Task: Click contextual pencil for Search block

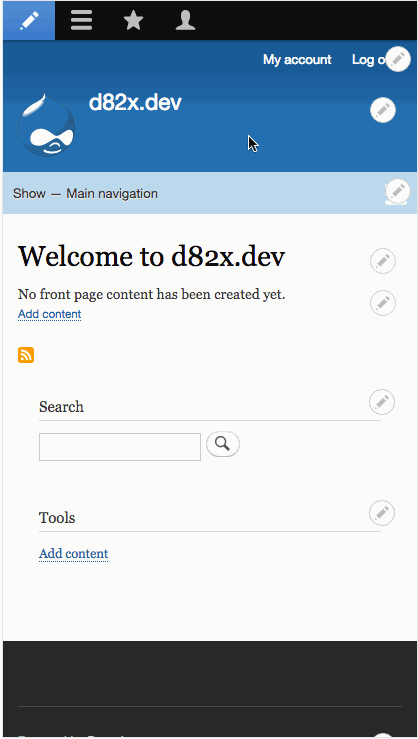Action: click(382, 402)
